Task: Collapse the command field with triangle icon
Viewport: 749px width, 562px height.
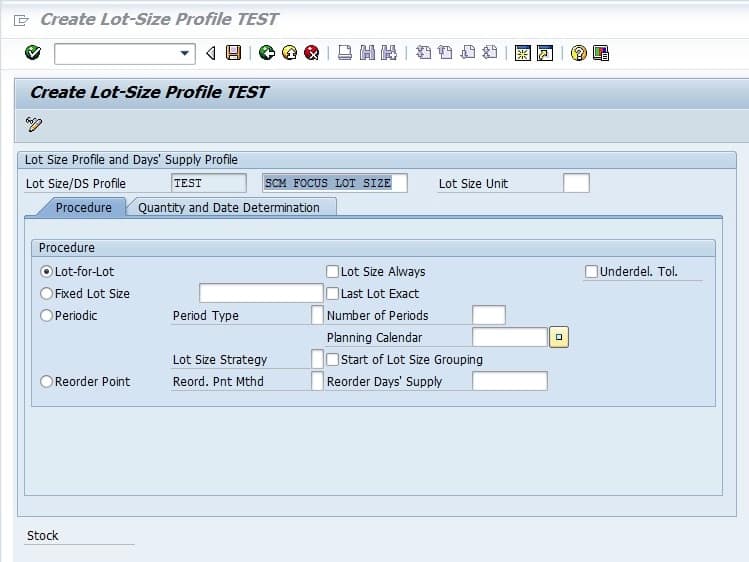Action: click(211, 53)
